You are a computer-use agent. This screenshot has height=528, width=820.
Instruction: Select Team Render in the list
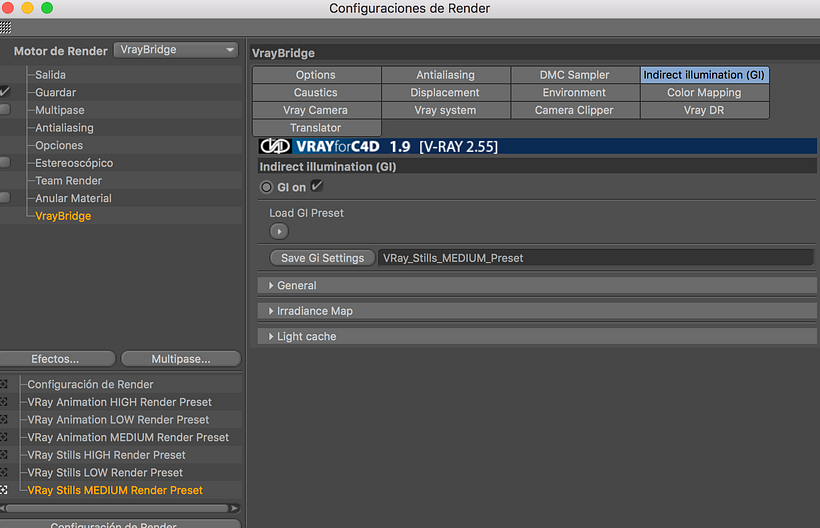point(69,180)
